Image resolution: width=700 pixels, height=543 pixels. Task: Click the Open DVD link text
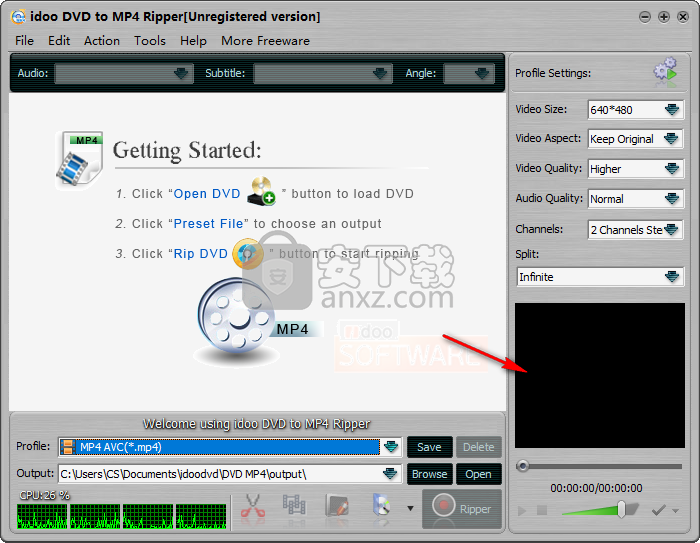tap(207, 194)
